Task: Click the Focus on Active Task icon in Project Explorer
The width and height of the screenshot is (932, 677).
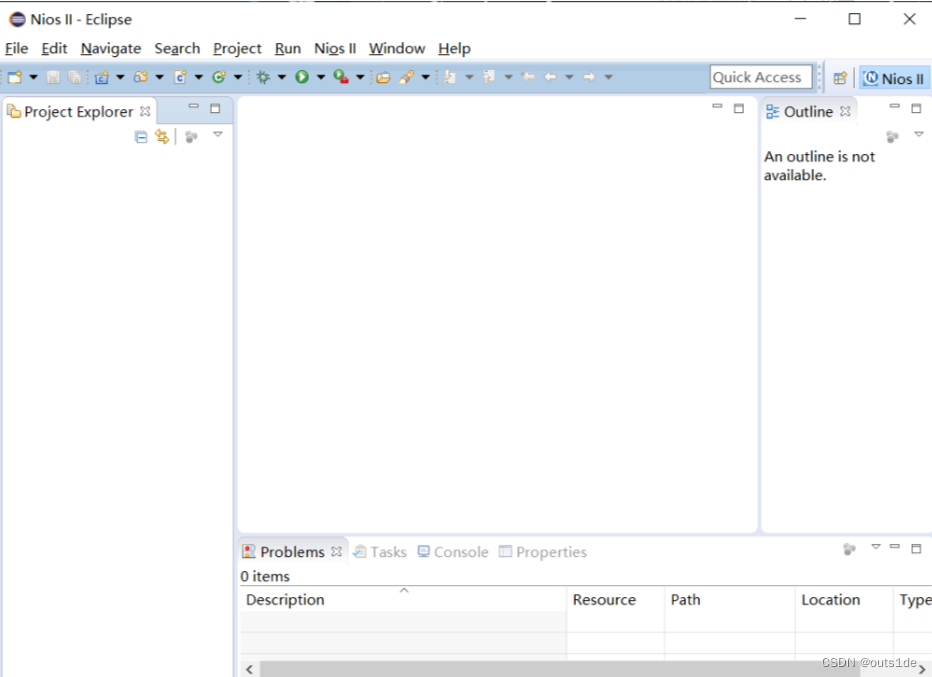Action: click(x=191, y=137)
